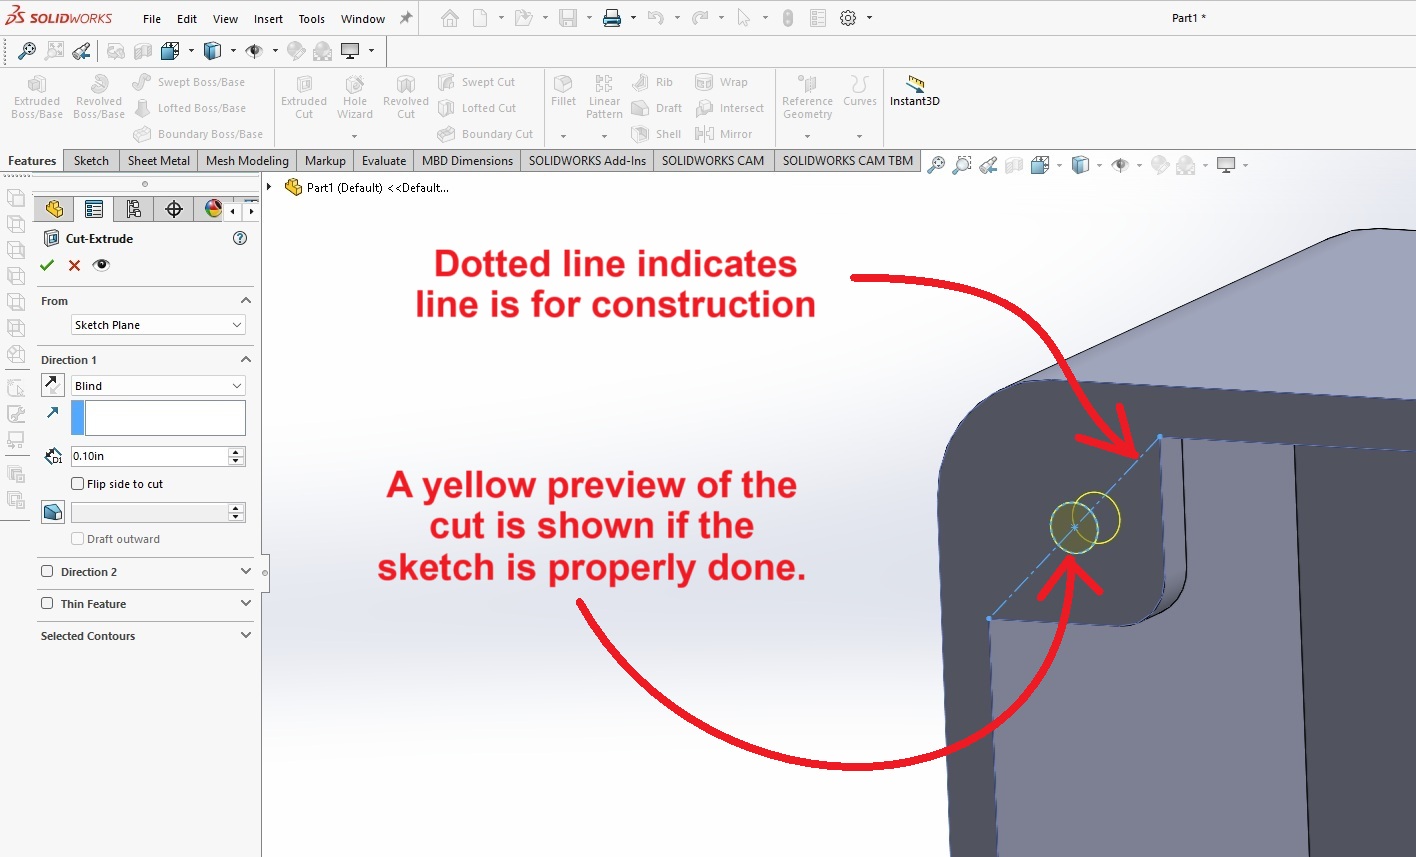Open the Cut-Extrude help icon
The image size is (1416, 857).
[239, 239]
